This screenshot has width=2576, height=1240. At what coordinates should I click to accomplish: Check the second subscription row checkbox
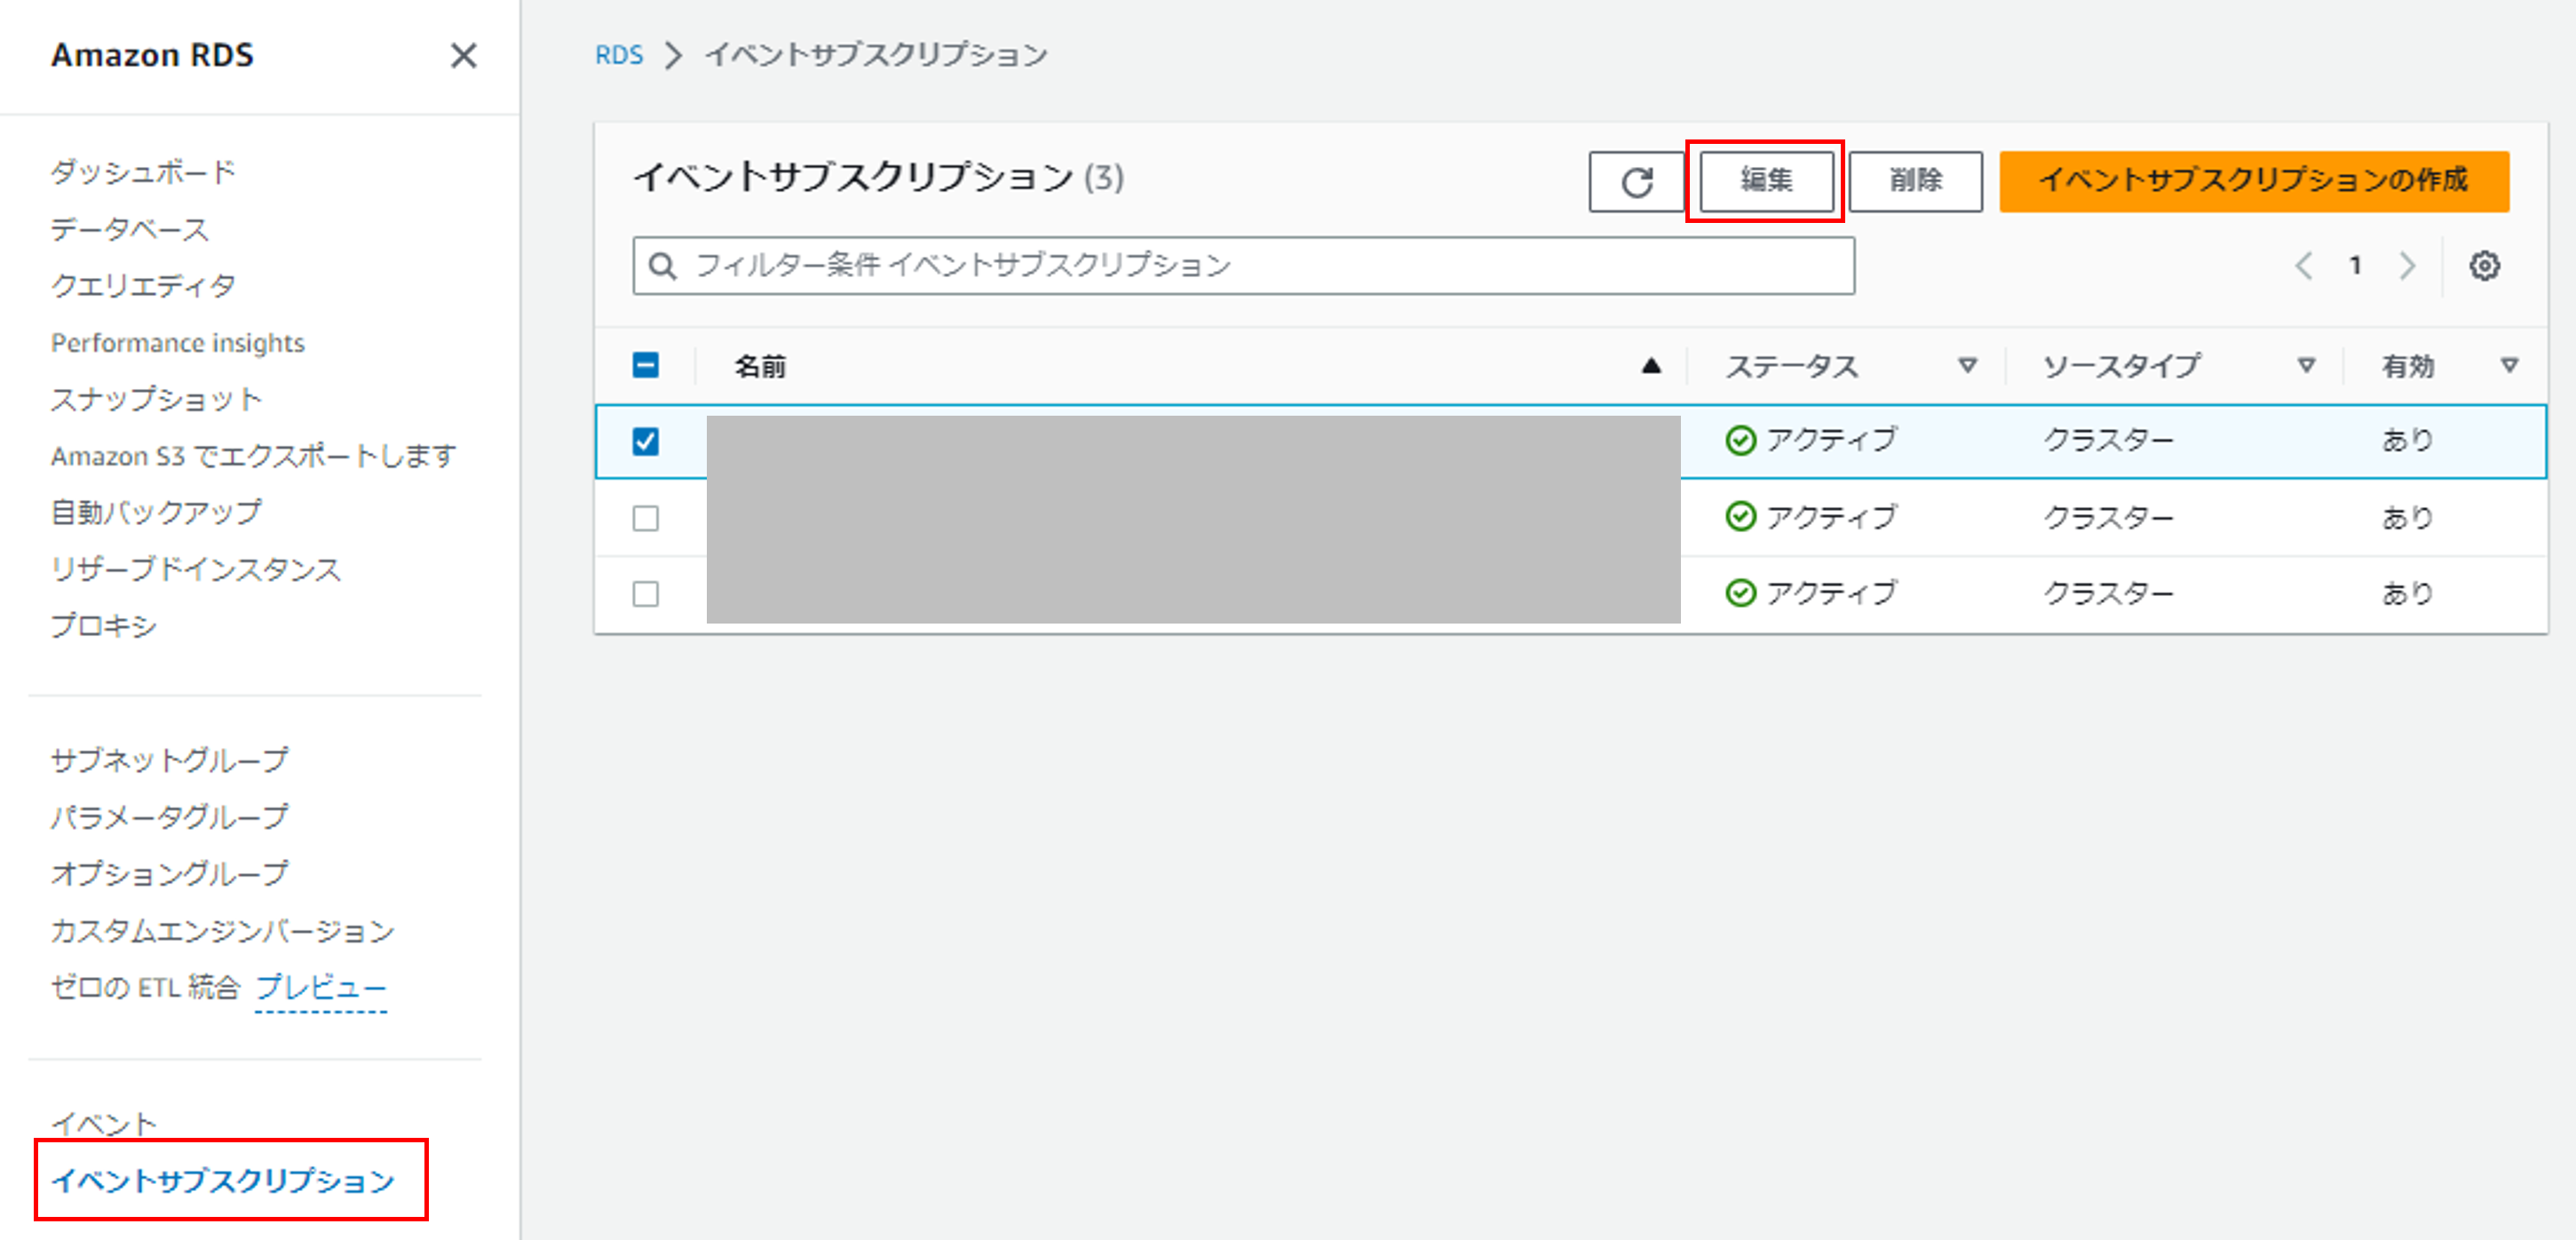coord(646,518)
